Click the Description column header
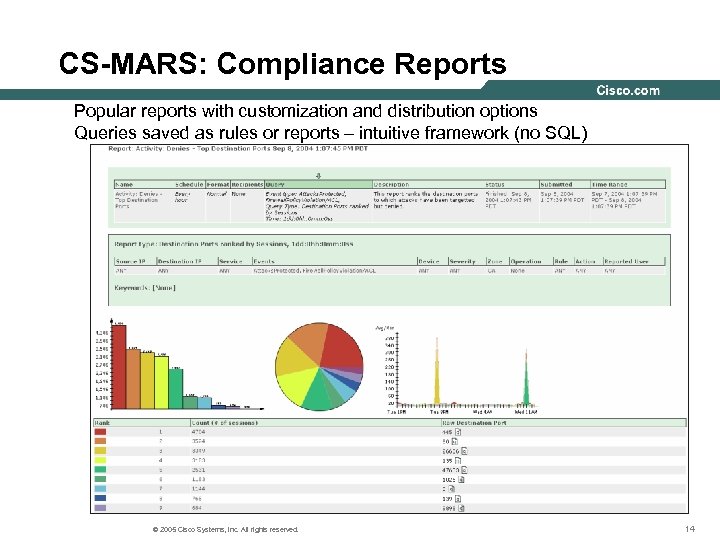The height and width of the screenshot is (540, 720). (x=428, y=184)
